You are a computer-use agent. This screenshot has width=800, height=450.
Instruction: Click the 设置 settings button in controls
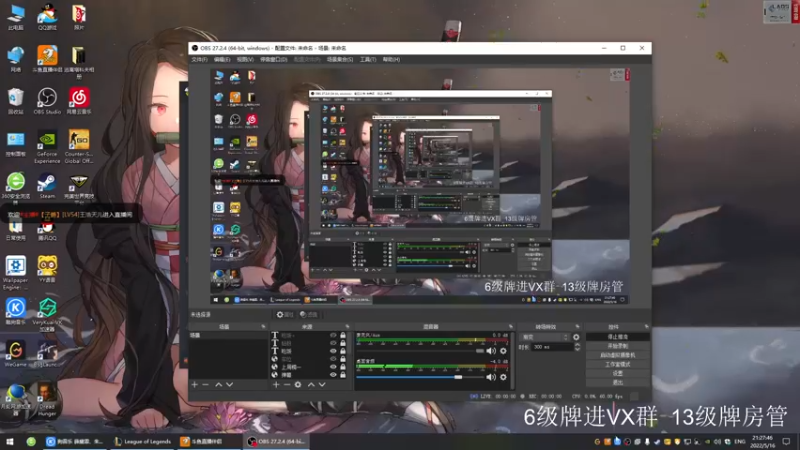click(617, 373)
